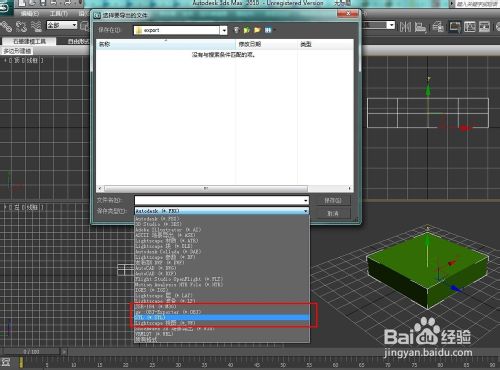Viewport: 500px width, 370px height.
Task: Sort by the Type column header
Action: pos(325,44)
